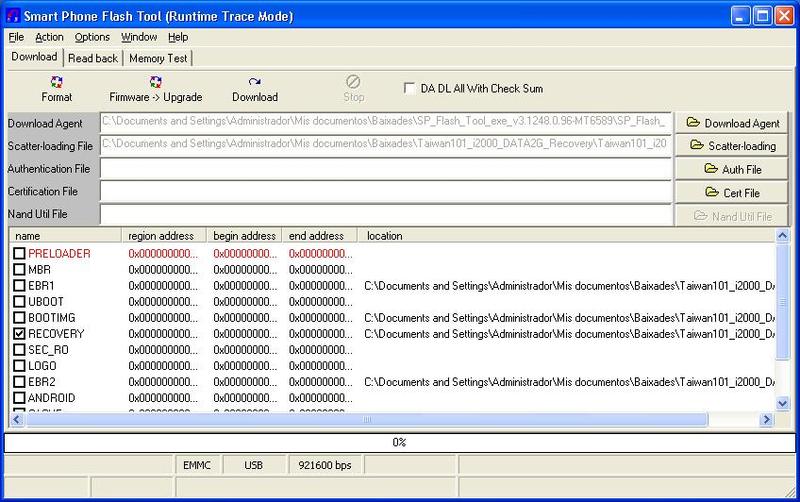Click the Scatter-loading File path field
The height and width of the screenshot is (502, 800).
[386, 144]
